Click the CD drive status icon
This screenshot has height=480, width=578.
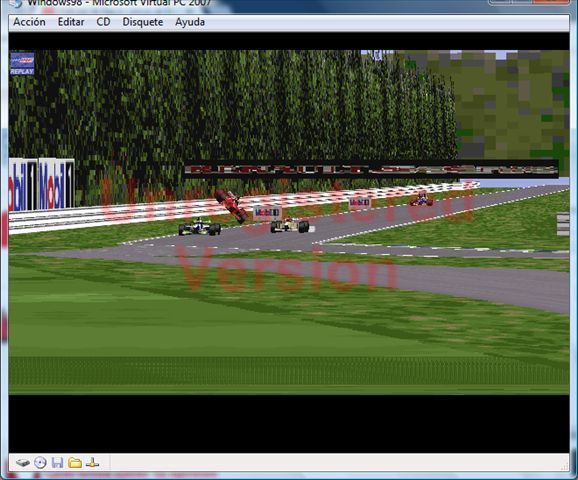click(40, 463)
